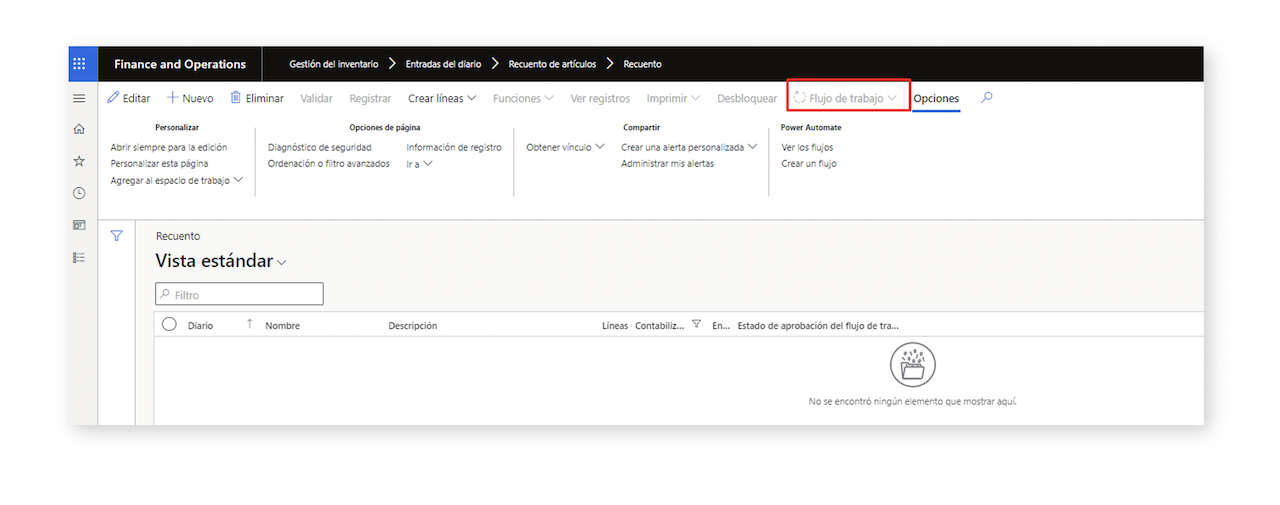The height and width of the screenshot is (505, 1280).
Task: Sort by the Diario column header
Action: point(200,325)
